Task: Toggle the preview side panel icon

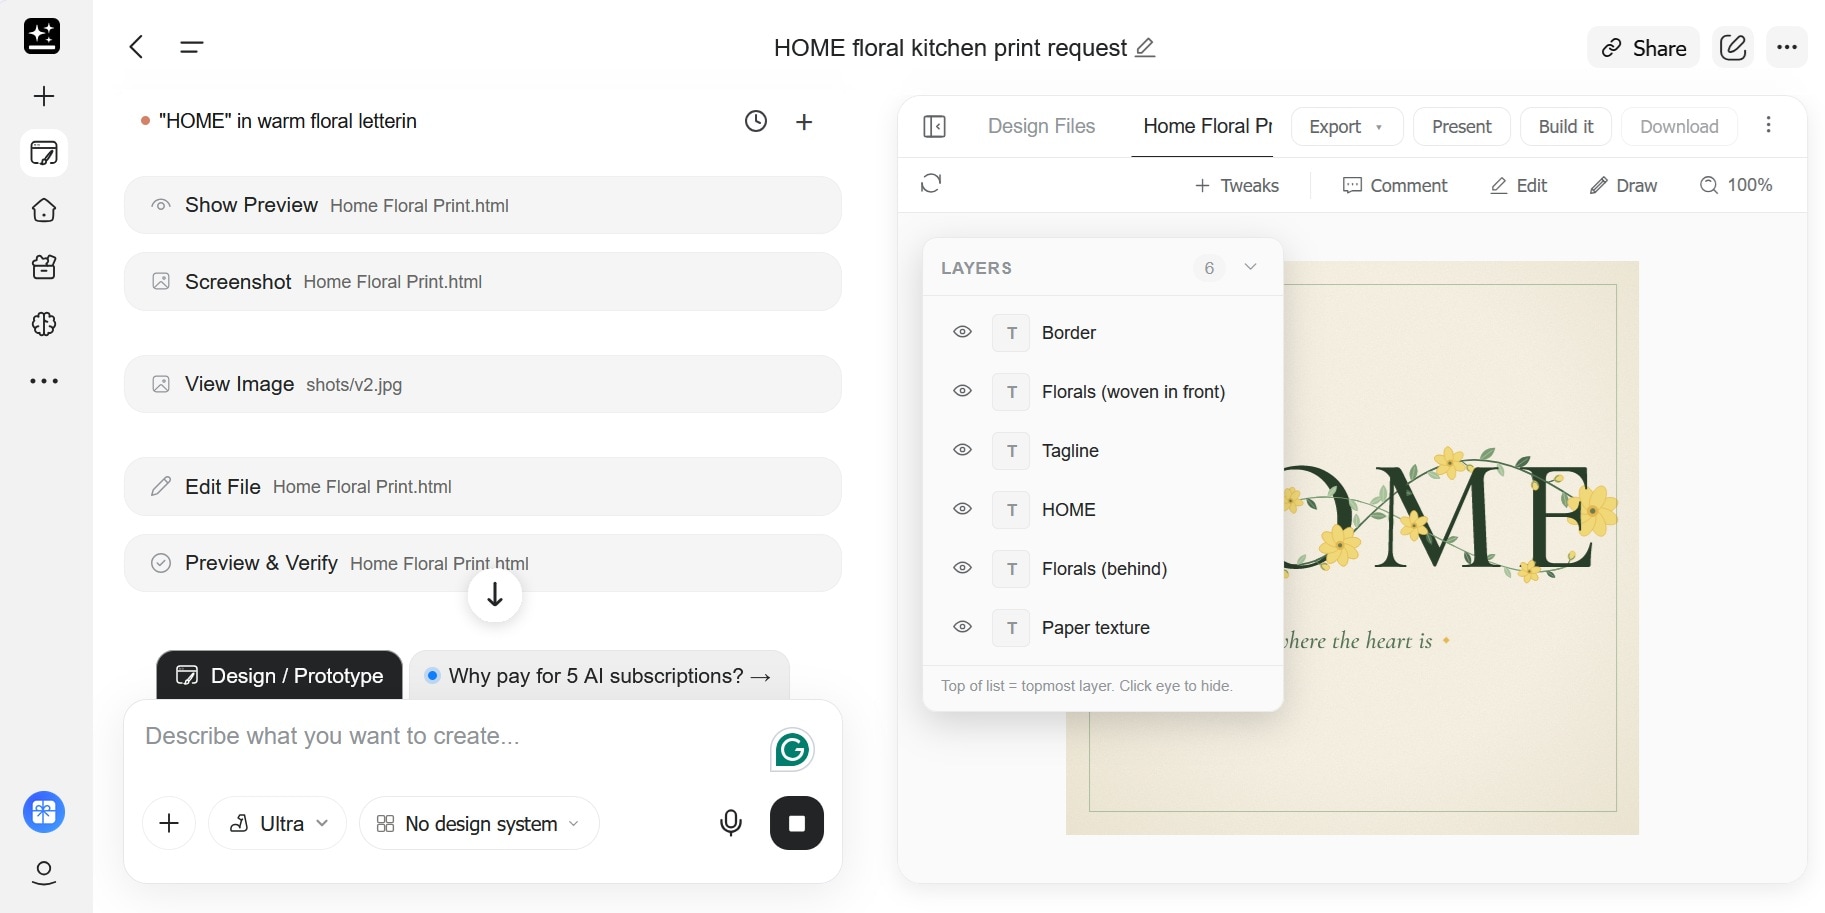Action: pyautogui.click(x=934, y=126)
